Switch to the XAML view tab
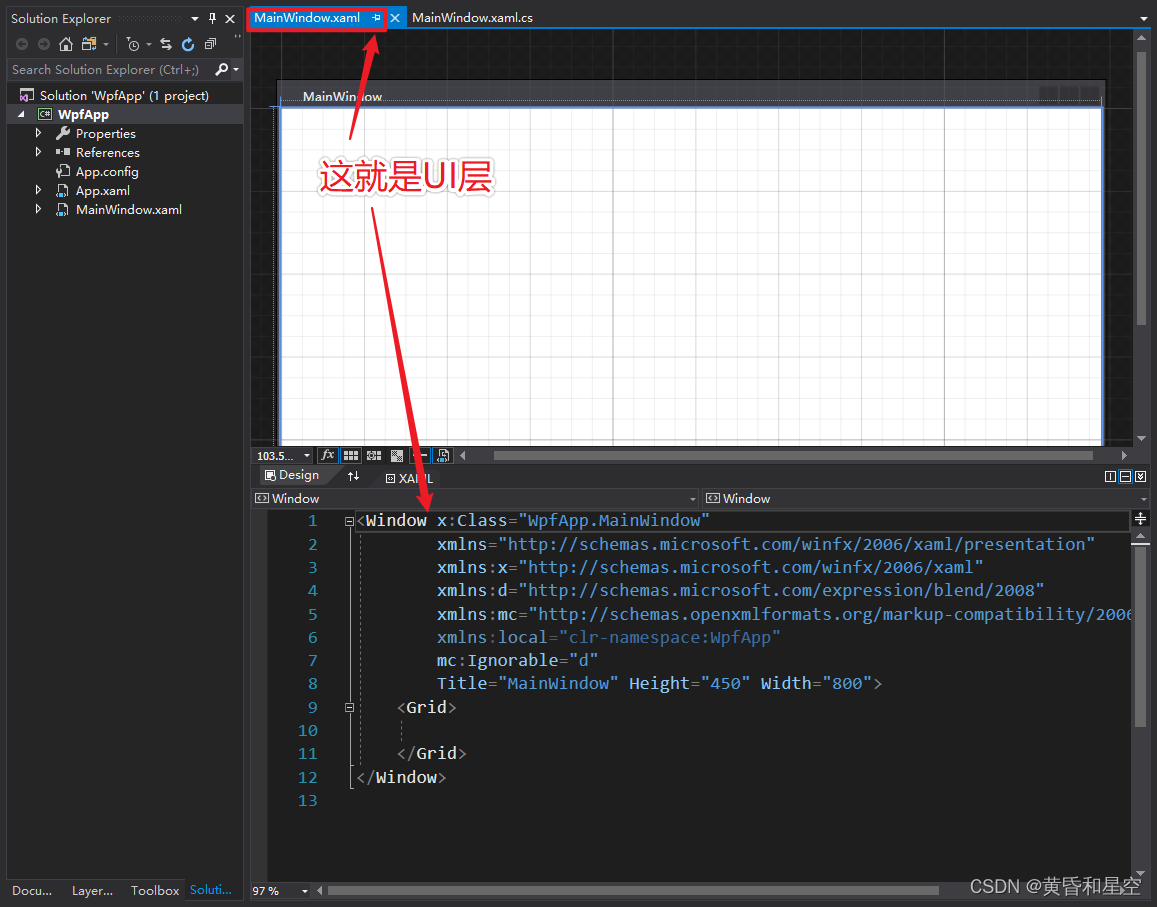Viewport: 1157px width, 907px height. pyautogui.click(x=409, y=477)
